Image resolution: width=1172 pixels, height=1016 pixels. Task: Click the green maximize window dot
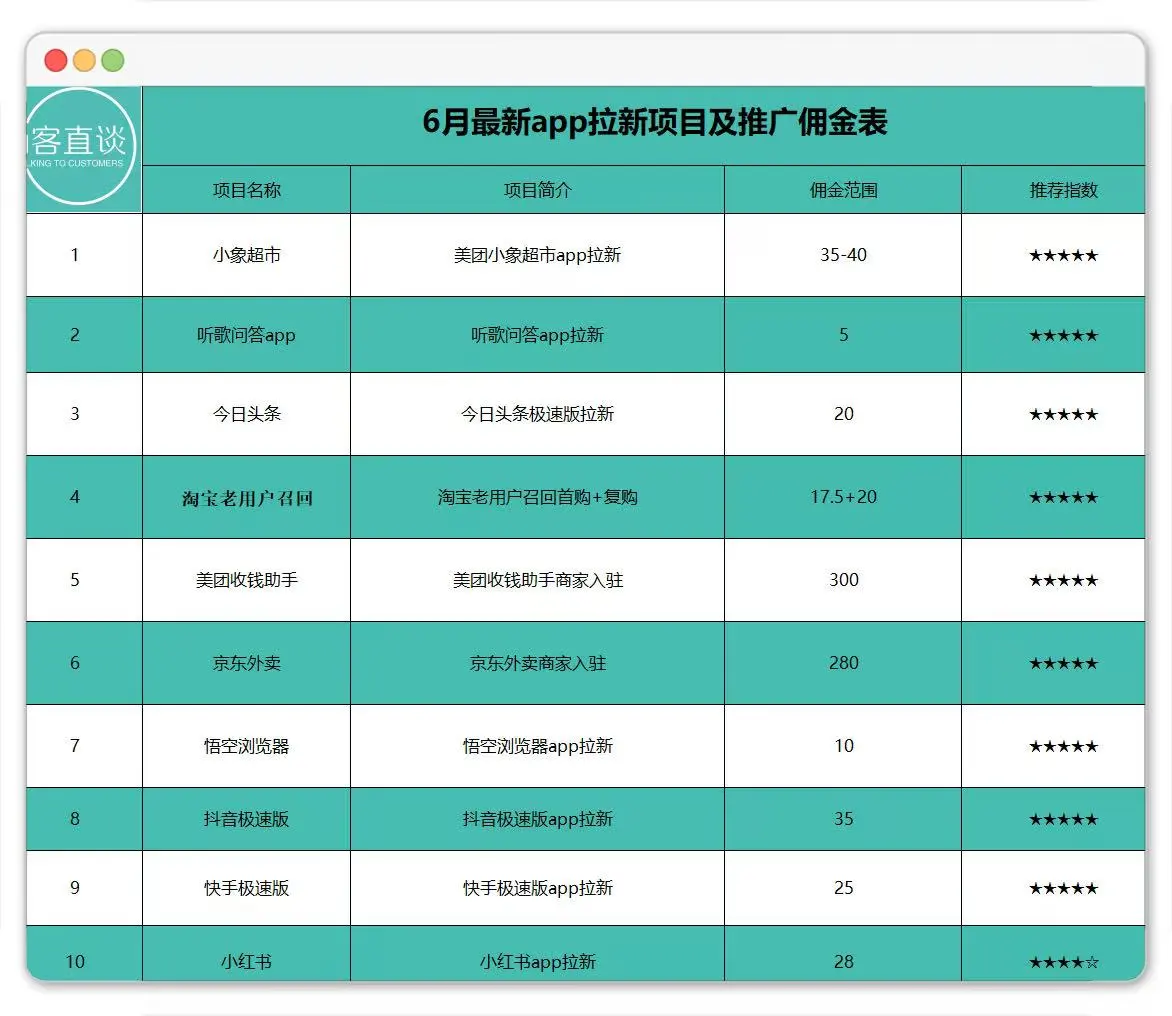[x=113, y=61]
